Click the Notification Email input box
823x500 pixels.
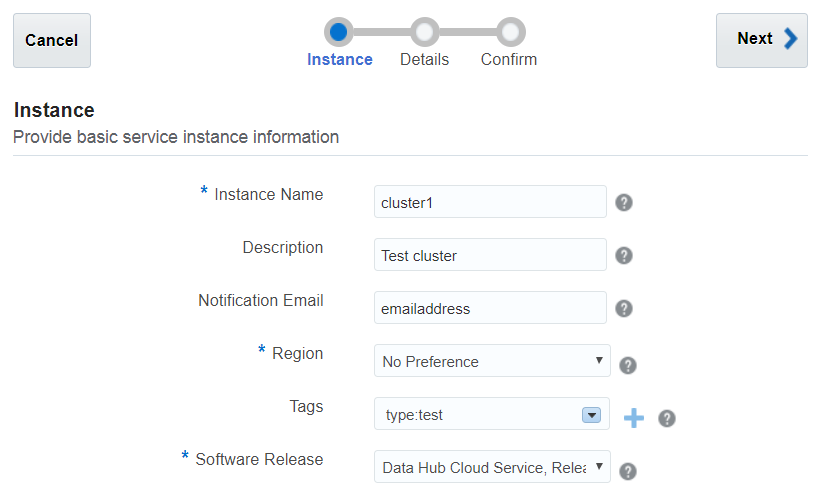pos(490,308)
